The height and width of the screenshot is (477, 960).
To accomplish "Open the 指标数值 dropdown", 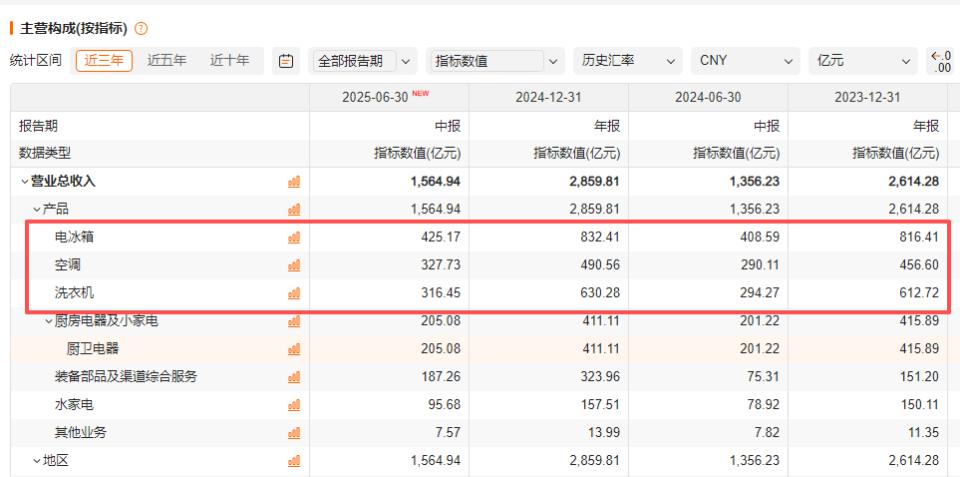I will click(494, 61).
